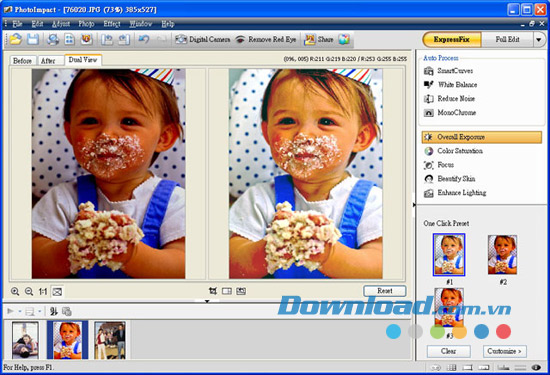
Task: Click the Save floppy disk icon
Action: tap(33, 39)
